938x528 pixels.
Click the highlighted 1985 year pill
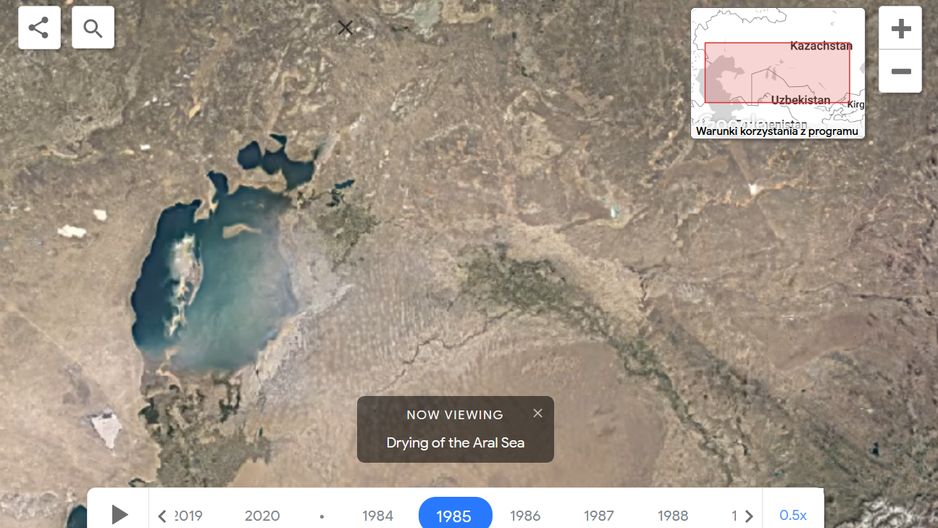455,514
